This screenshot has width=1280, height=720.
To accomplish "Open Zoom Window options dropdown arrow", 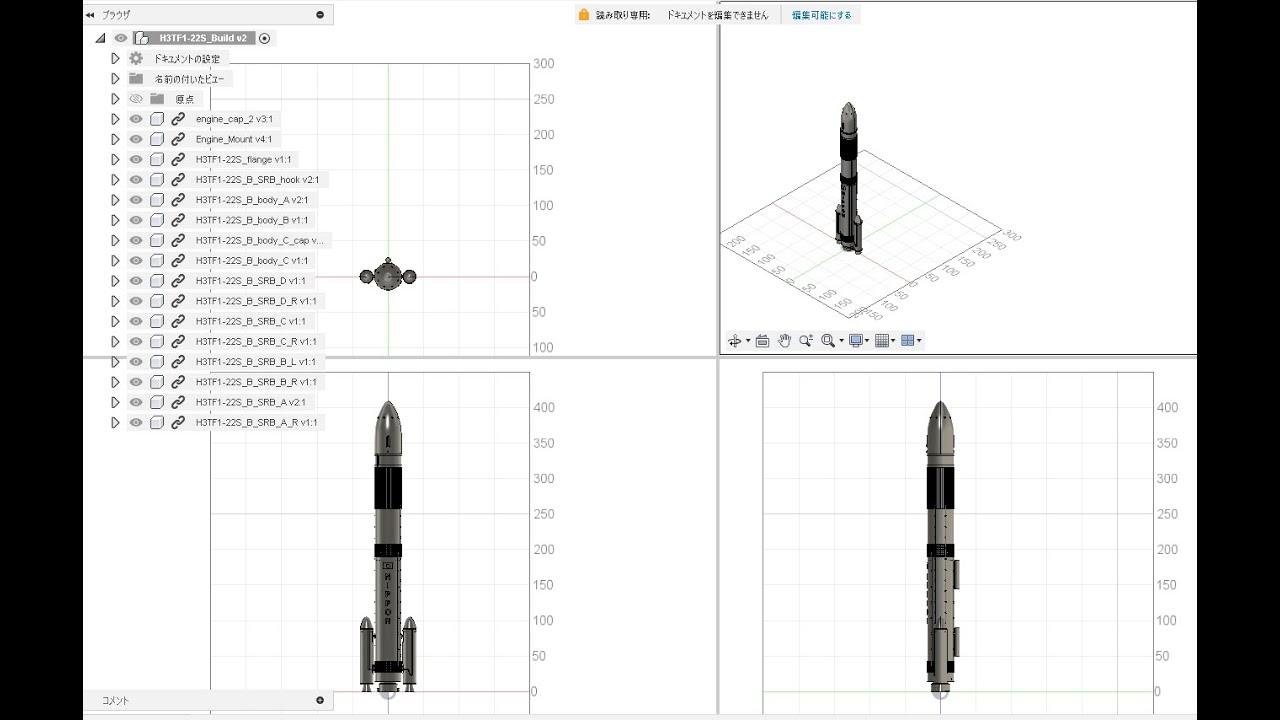I will coord(841,341).
